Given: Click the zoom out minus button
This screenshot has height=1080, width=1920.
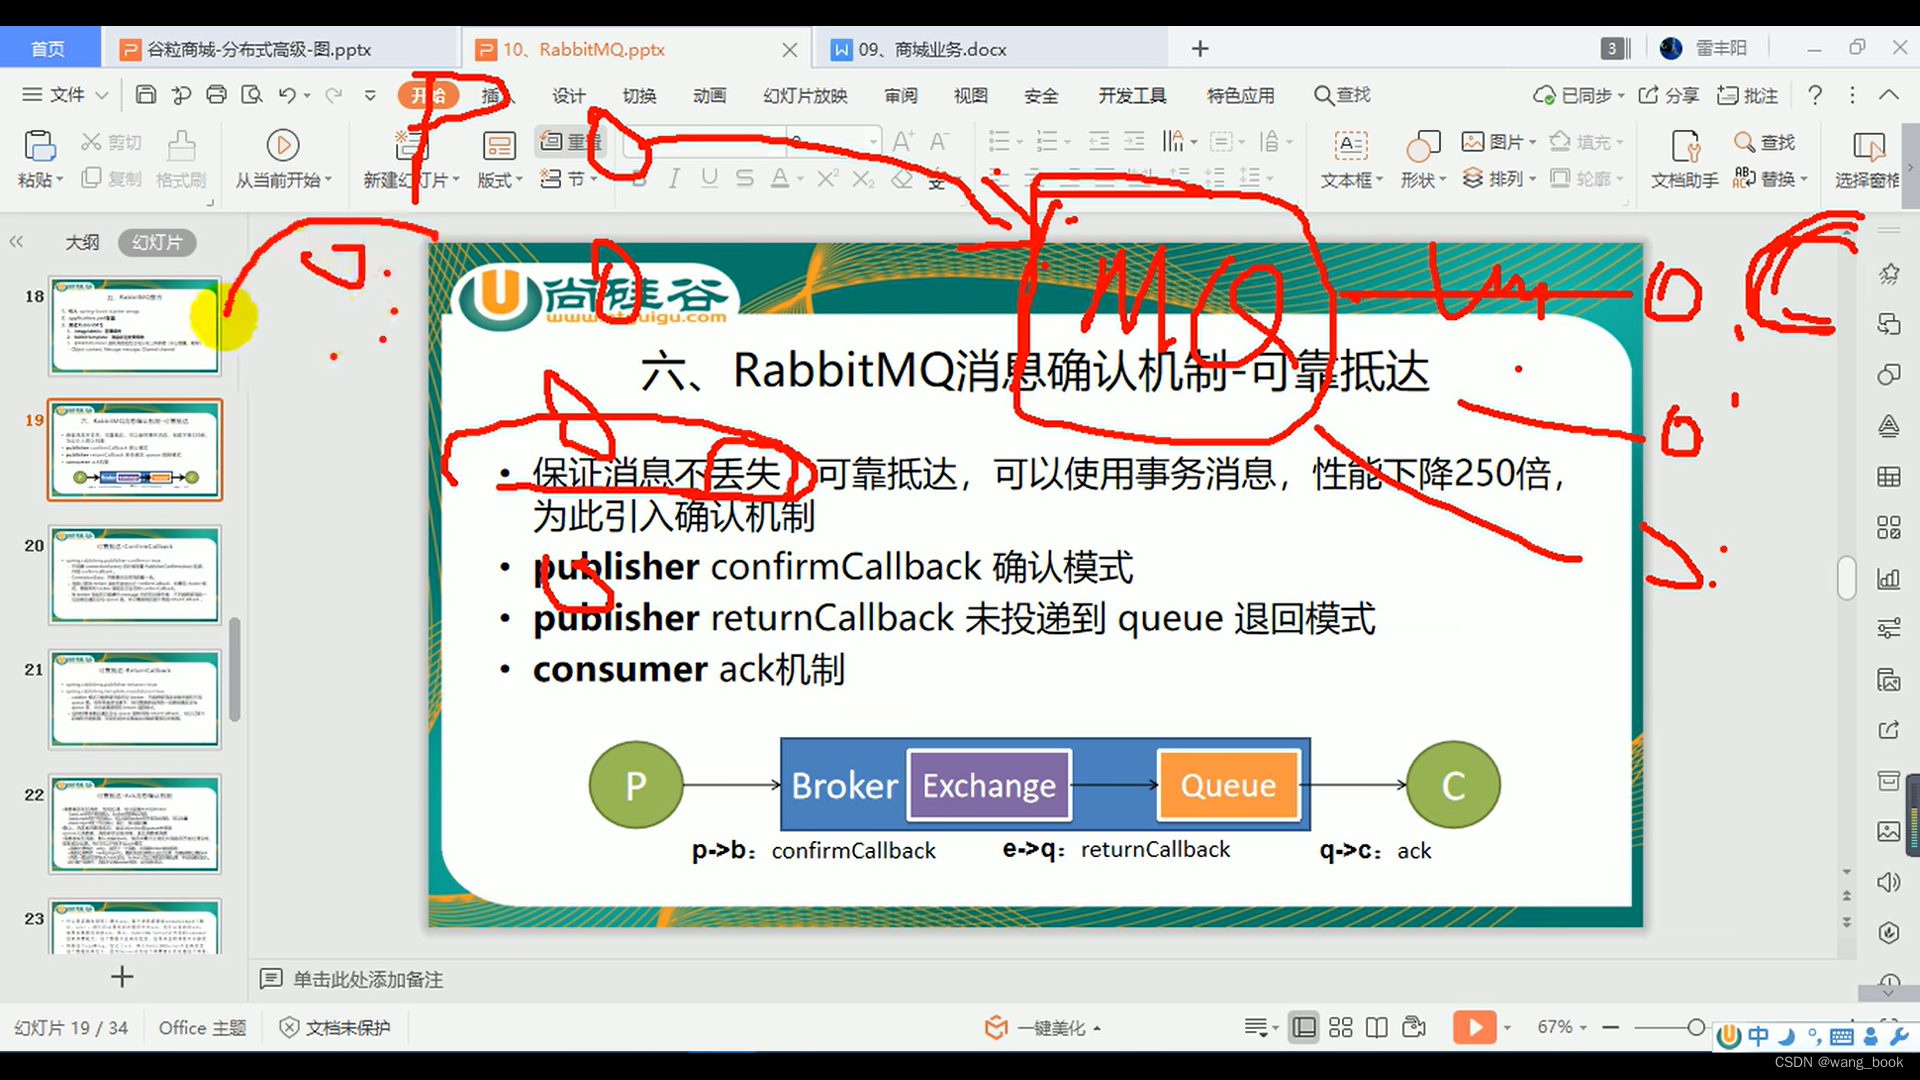Looking at the screenshot, I should pyautogui.click(x=1610, y=1027).
